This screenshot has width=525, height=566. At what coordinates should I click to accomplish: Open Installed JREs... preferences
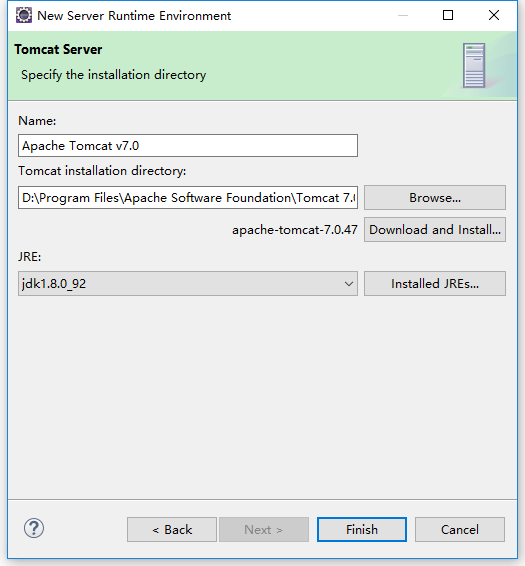click(x=435, y=284)
